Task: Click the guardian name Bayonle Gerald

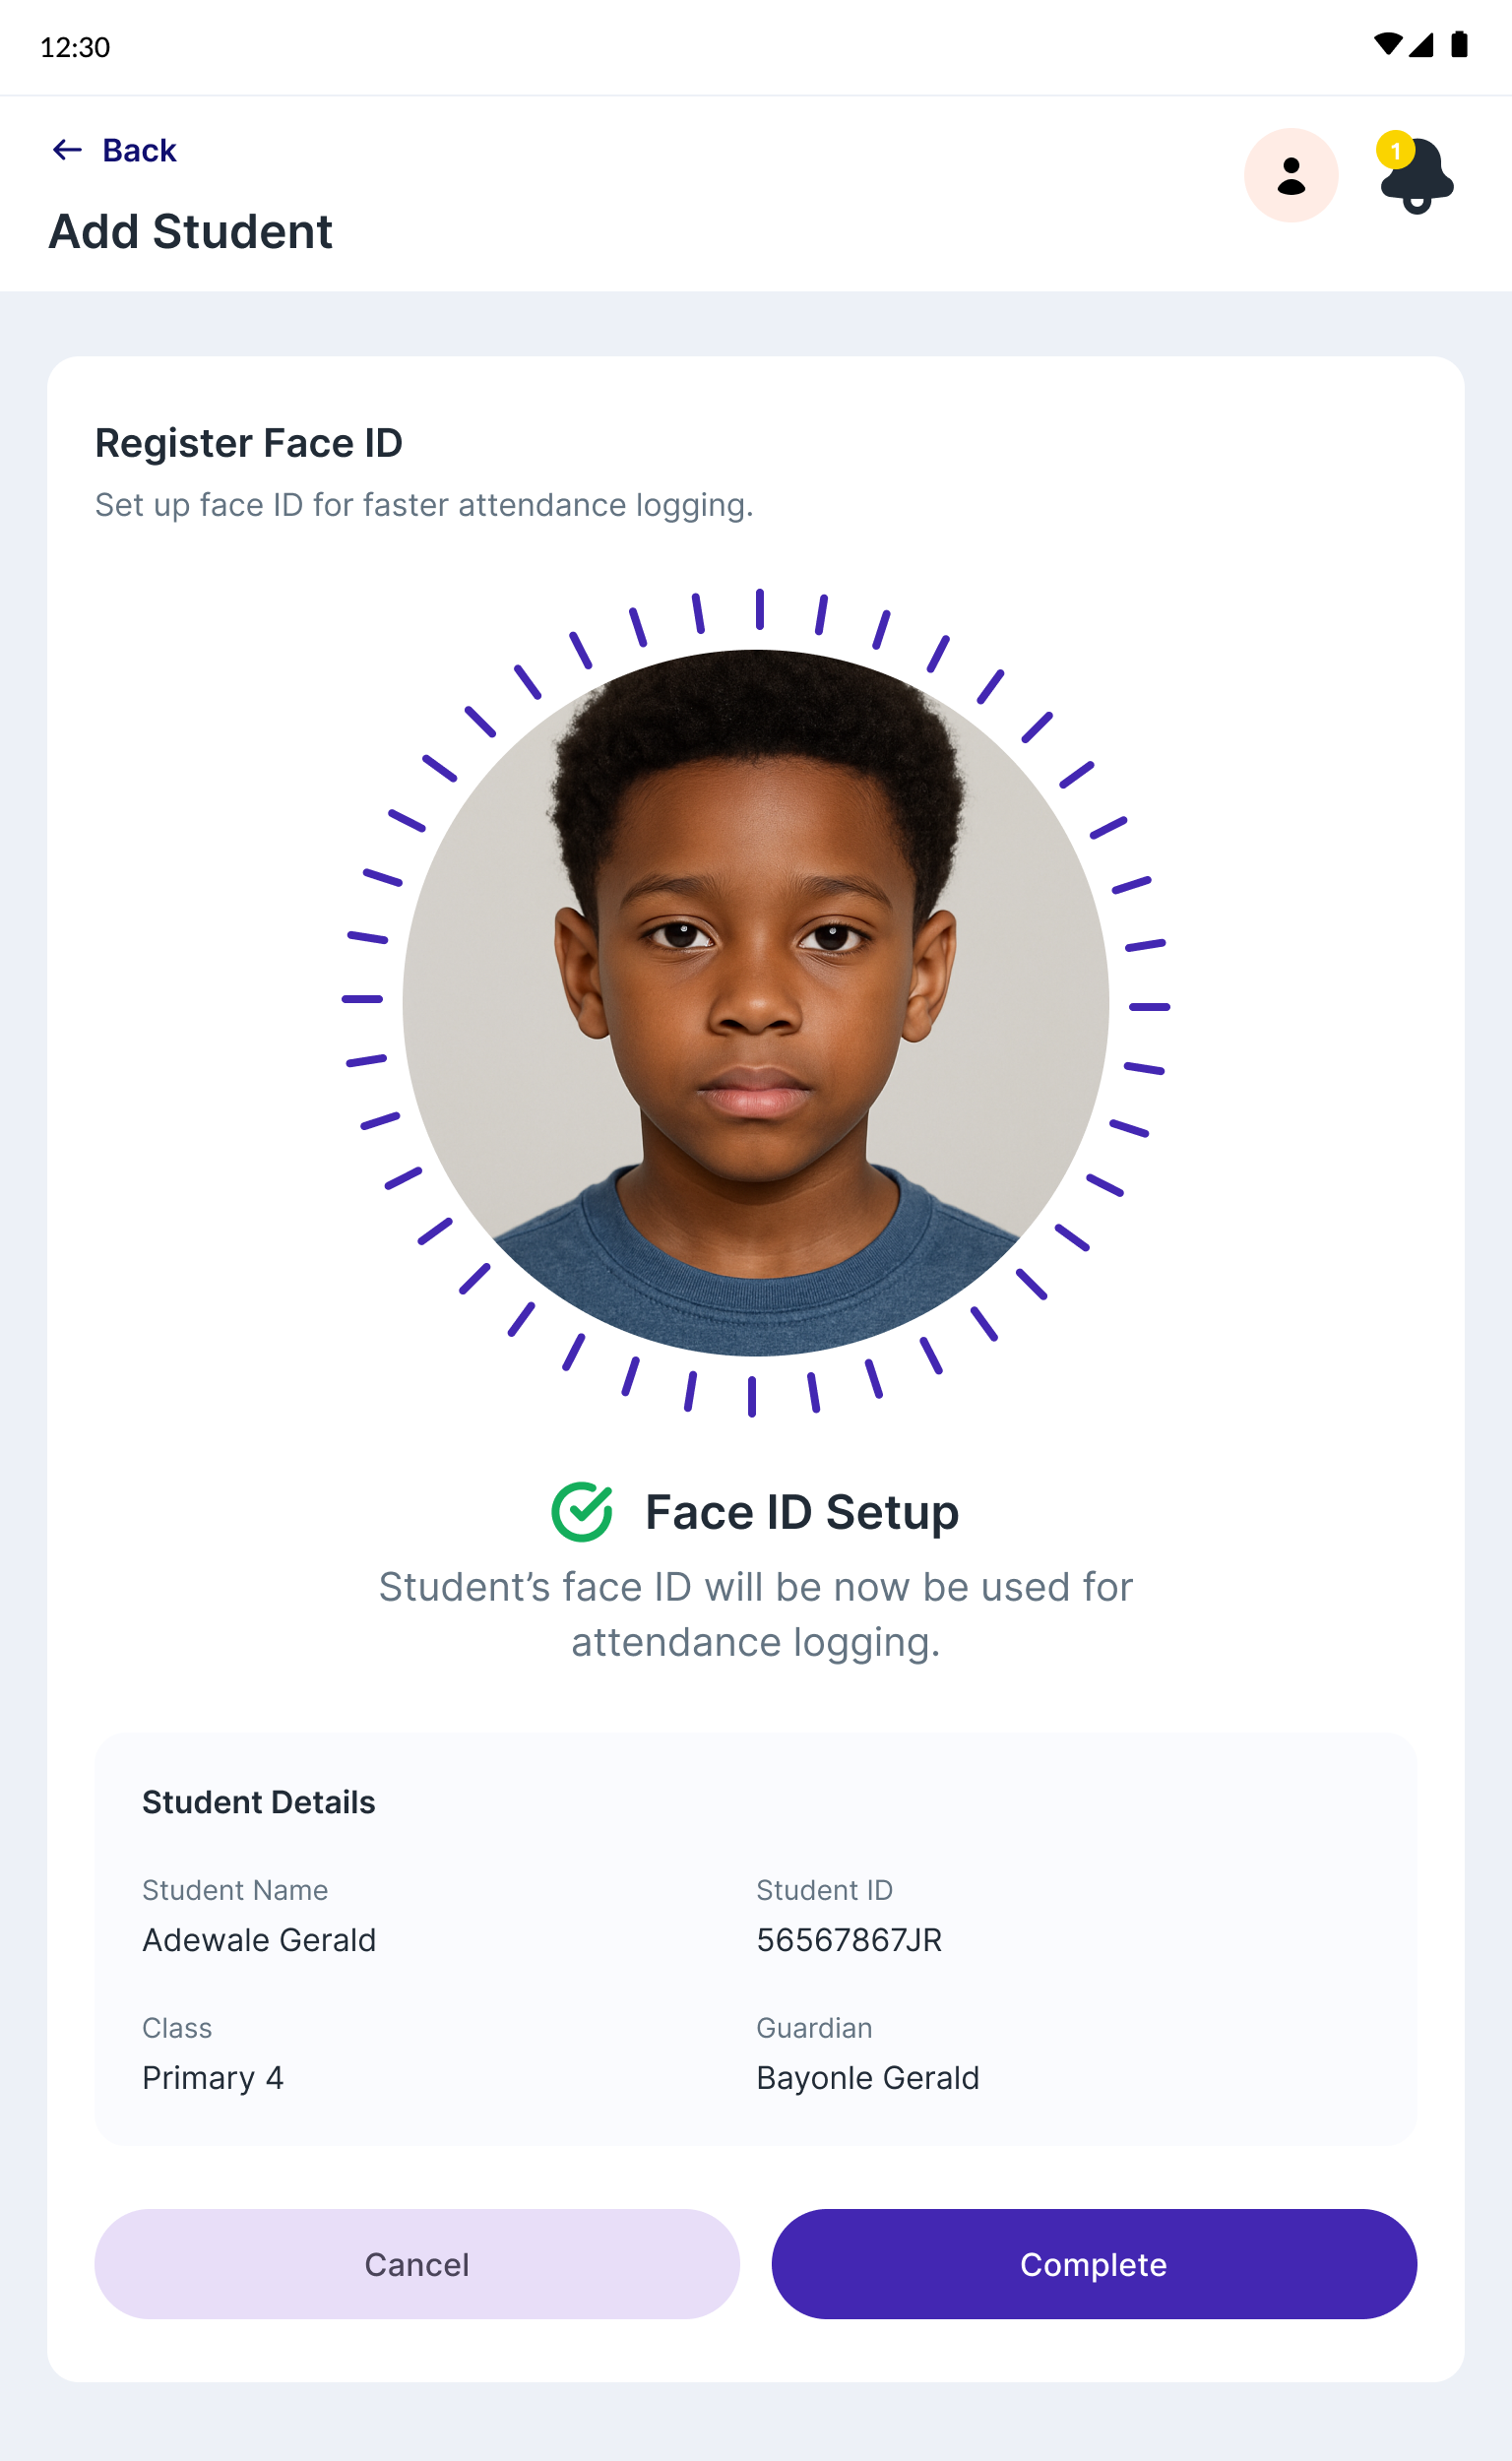Action: tap(867, 2077)
